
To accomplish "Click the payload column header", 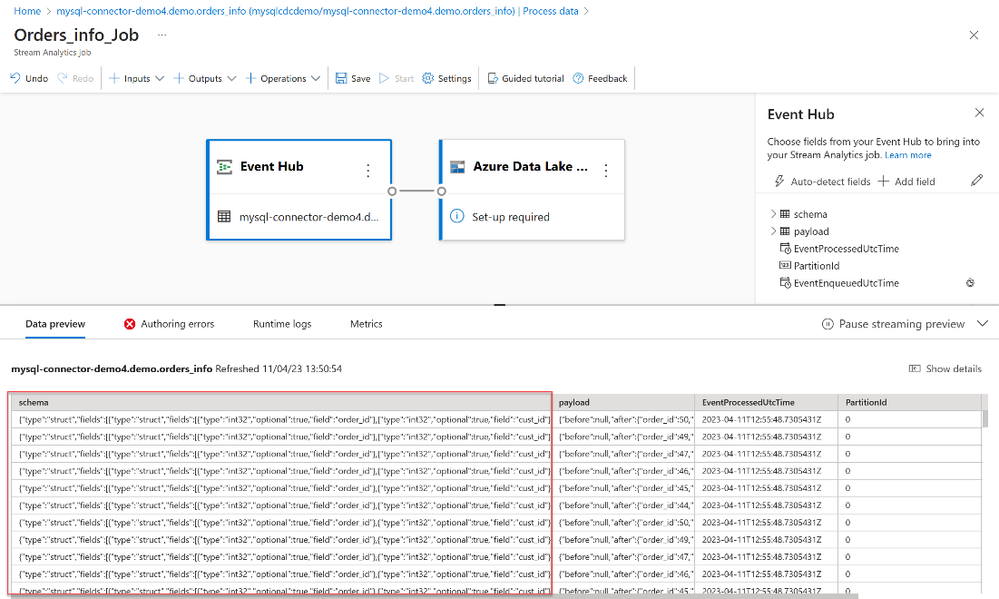I will pos(624,402).
